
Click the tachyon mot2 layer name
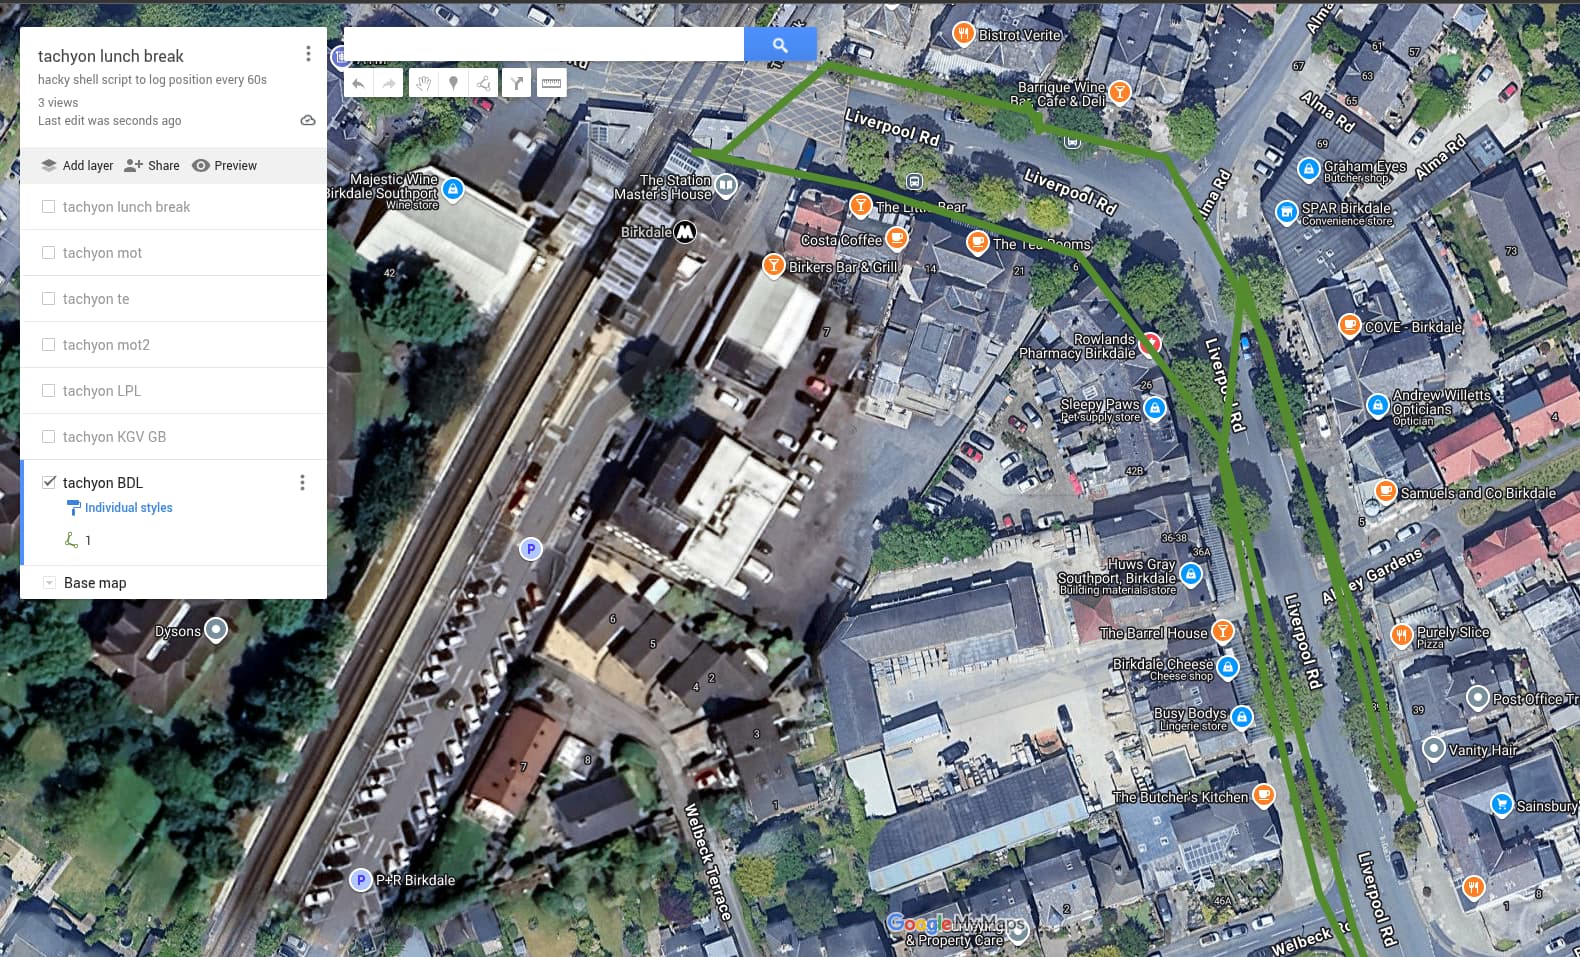pyautogui.click(x=106, y=345)
